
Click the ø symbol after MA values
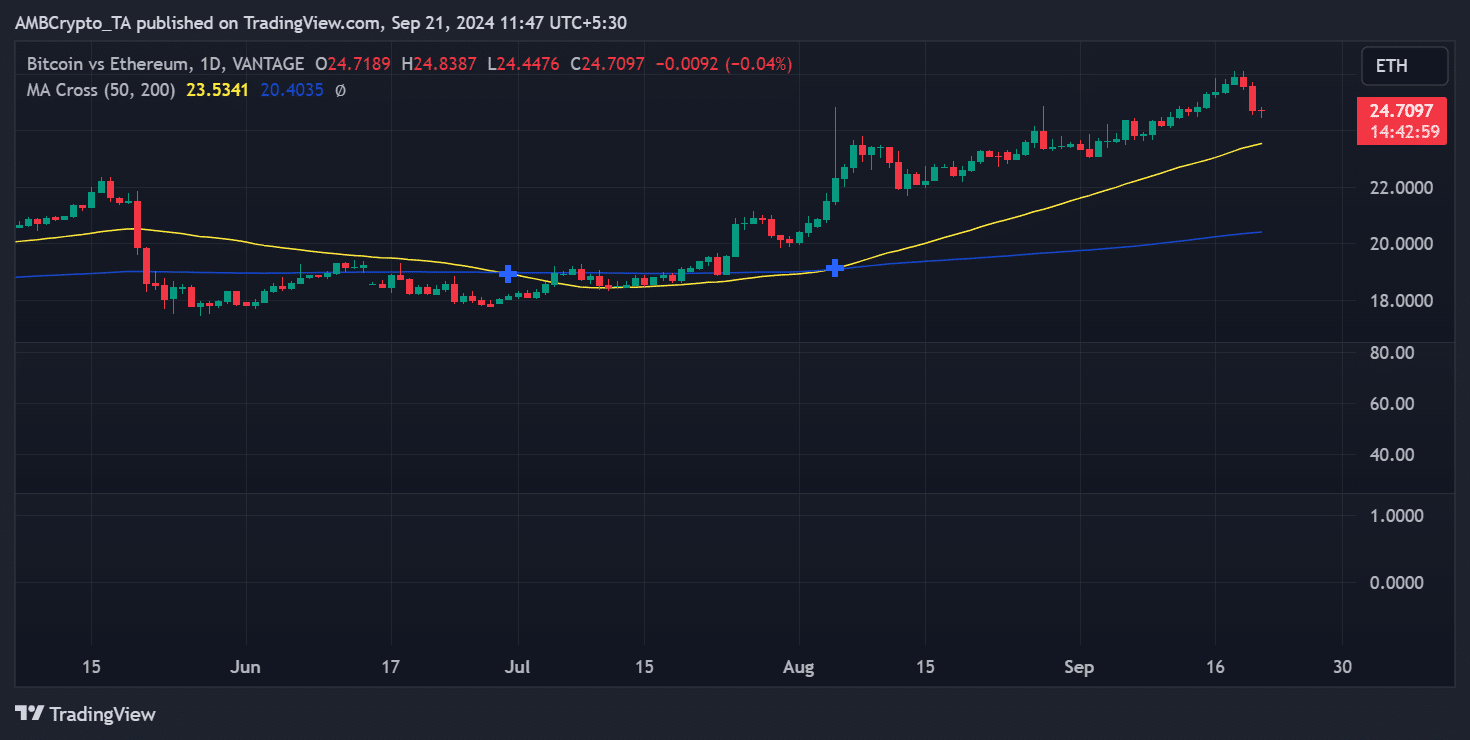coord(340,90)
